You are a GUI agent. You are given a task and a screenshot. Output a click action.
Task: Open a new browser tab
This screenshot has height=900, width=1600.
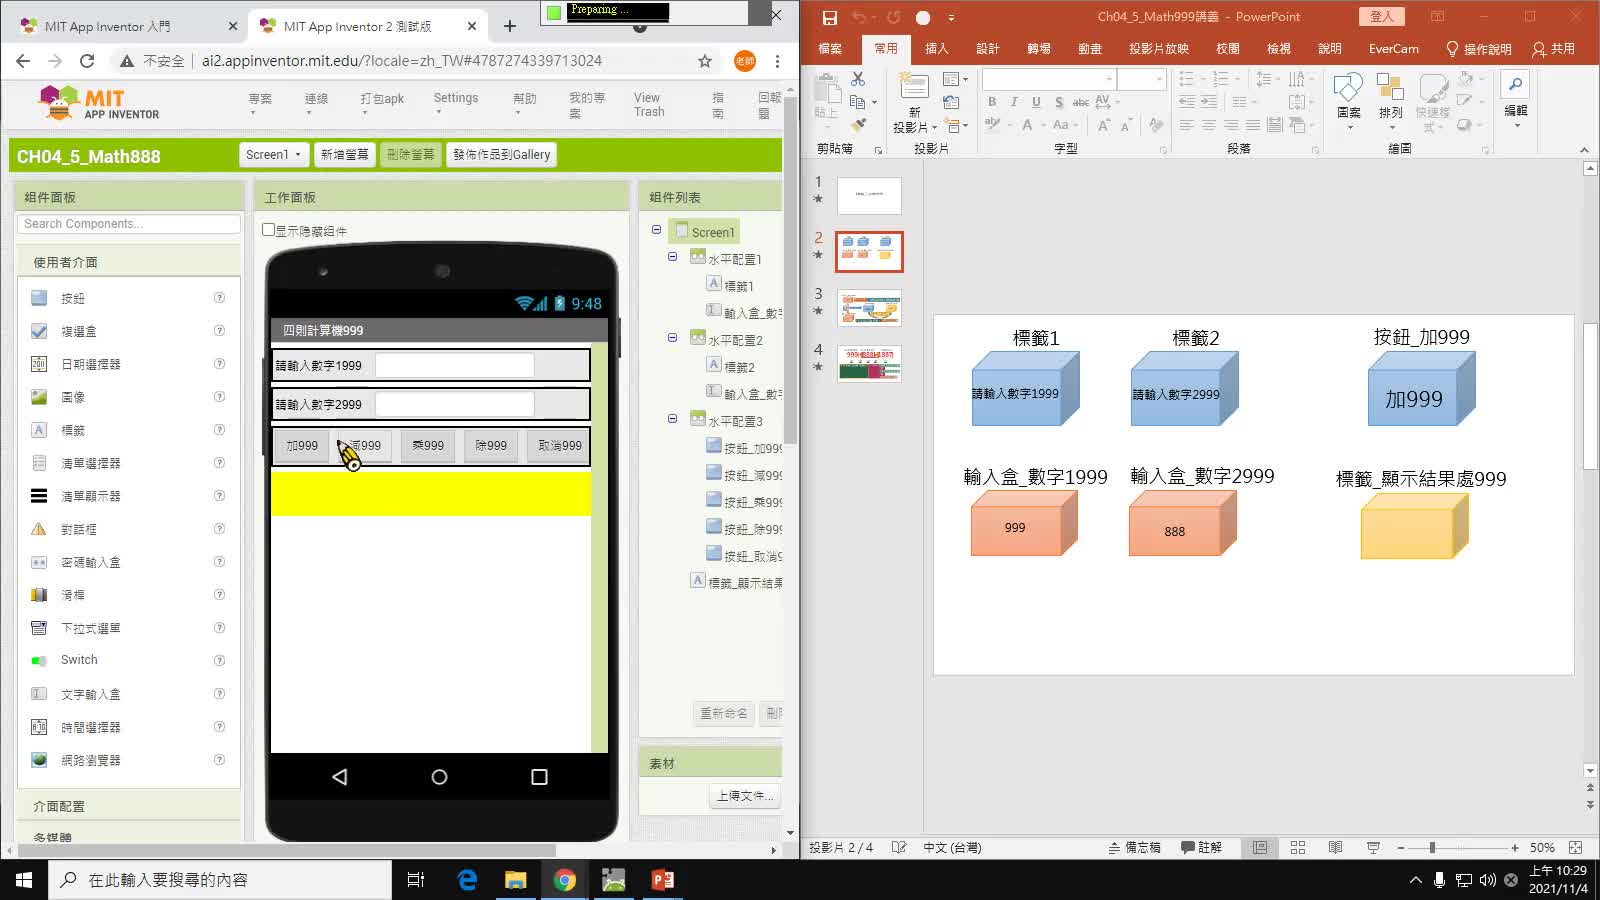(x=510, y=26)
